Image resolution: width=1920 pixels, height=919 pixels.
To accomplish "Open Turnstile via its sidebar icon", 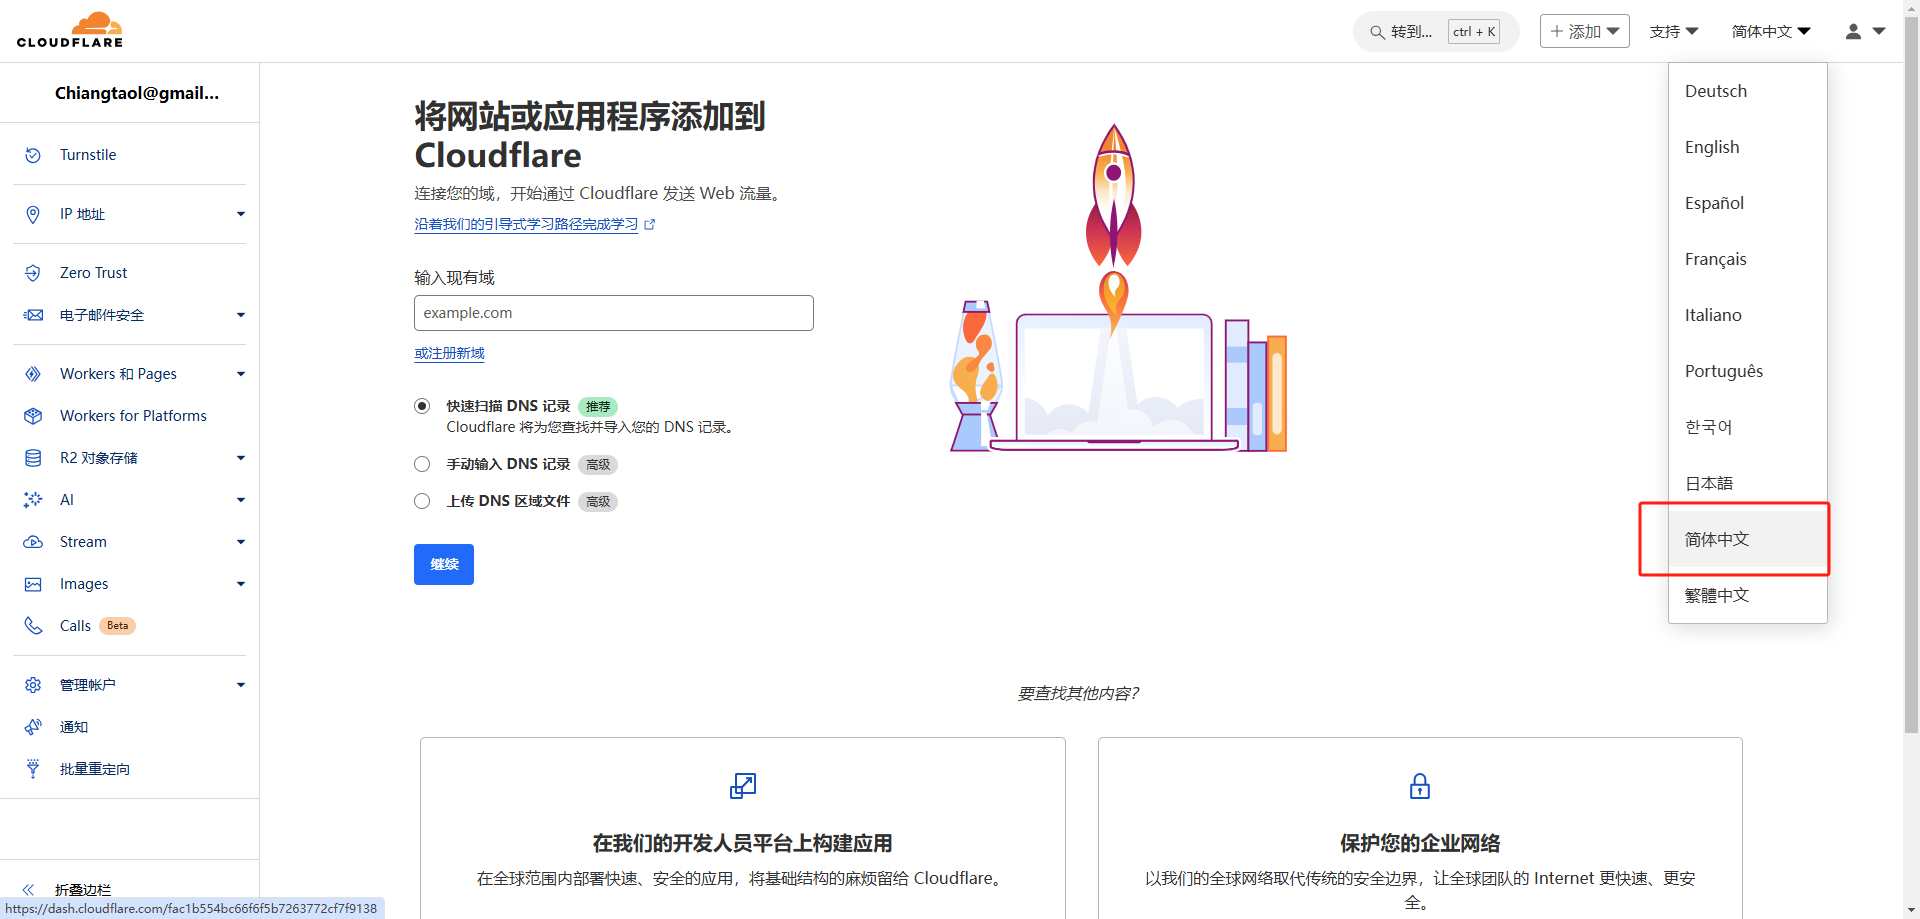I will click(33, 155).
